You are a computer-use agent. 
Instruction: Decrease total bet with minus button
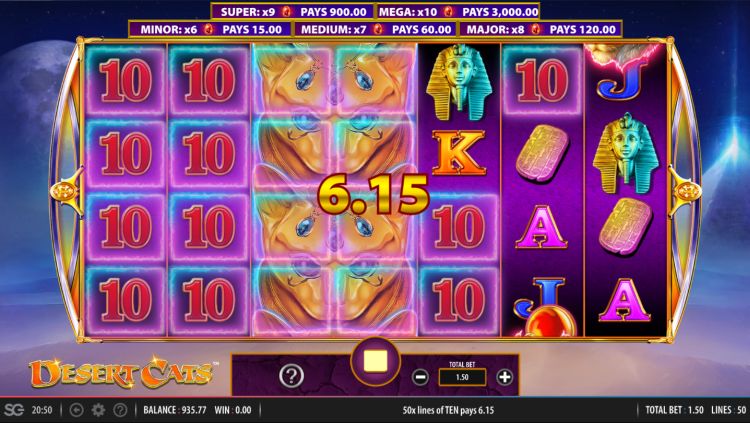pyautogui.click(x=420, y=378)
